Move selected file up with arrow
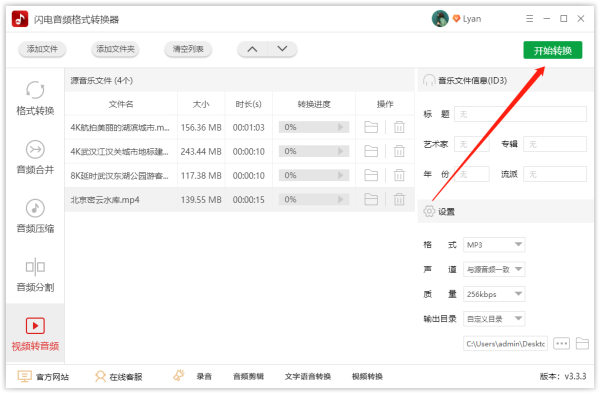The image size is (600, 394). [252, 49]
